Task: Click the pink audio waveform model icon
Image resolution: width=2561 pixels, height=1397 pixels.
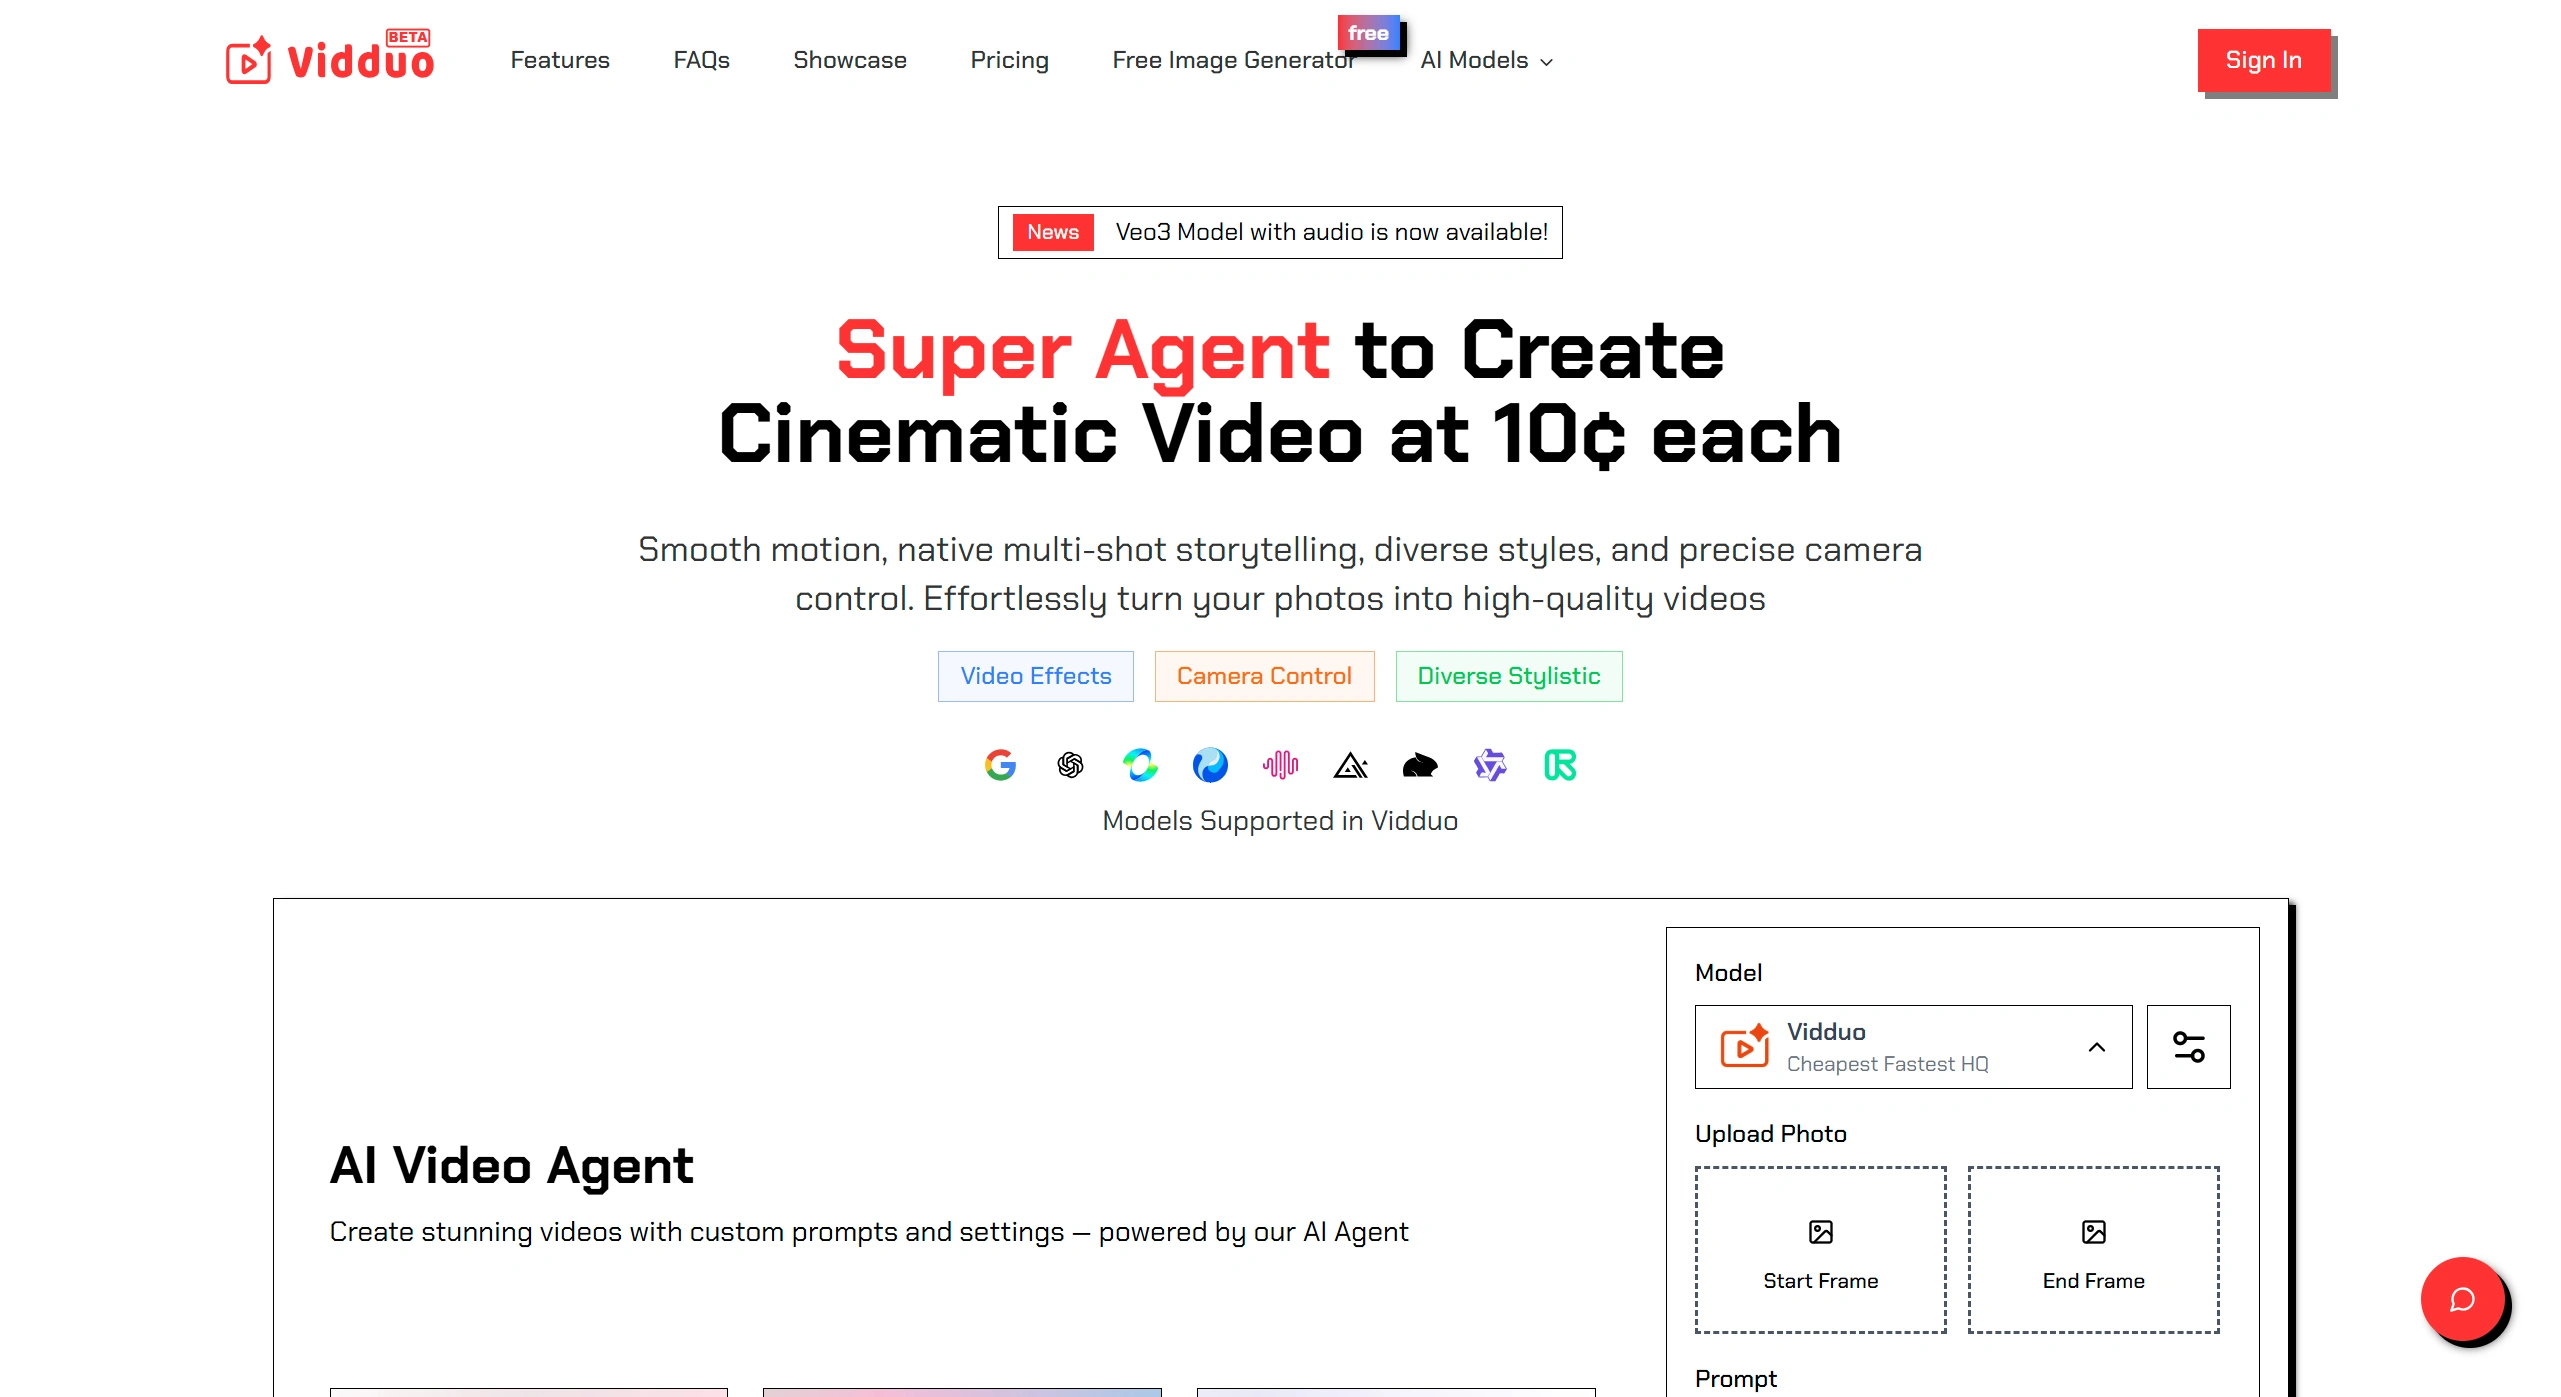Action: coord(1280,765)
